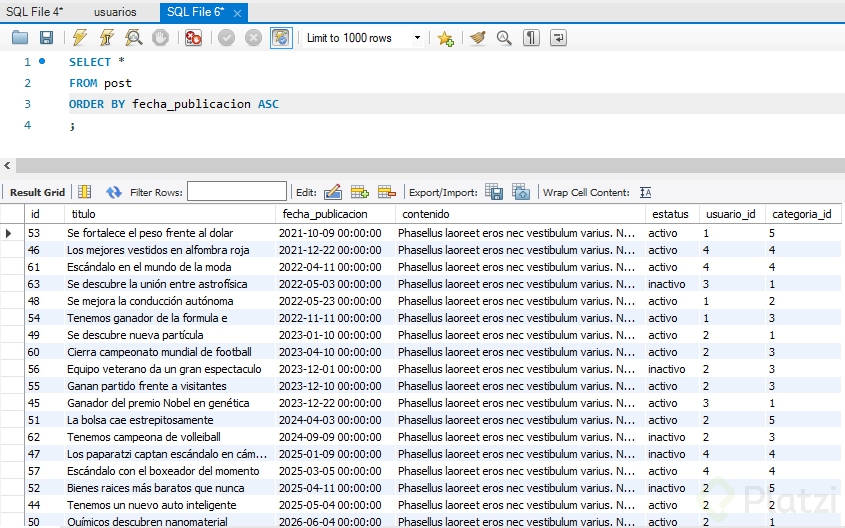Run Explain plan magnifier-lightning icon

point(134,38)
